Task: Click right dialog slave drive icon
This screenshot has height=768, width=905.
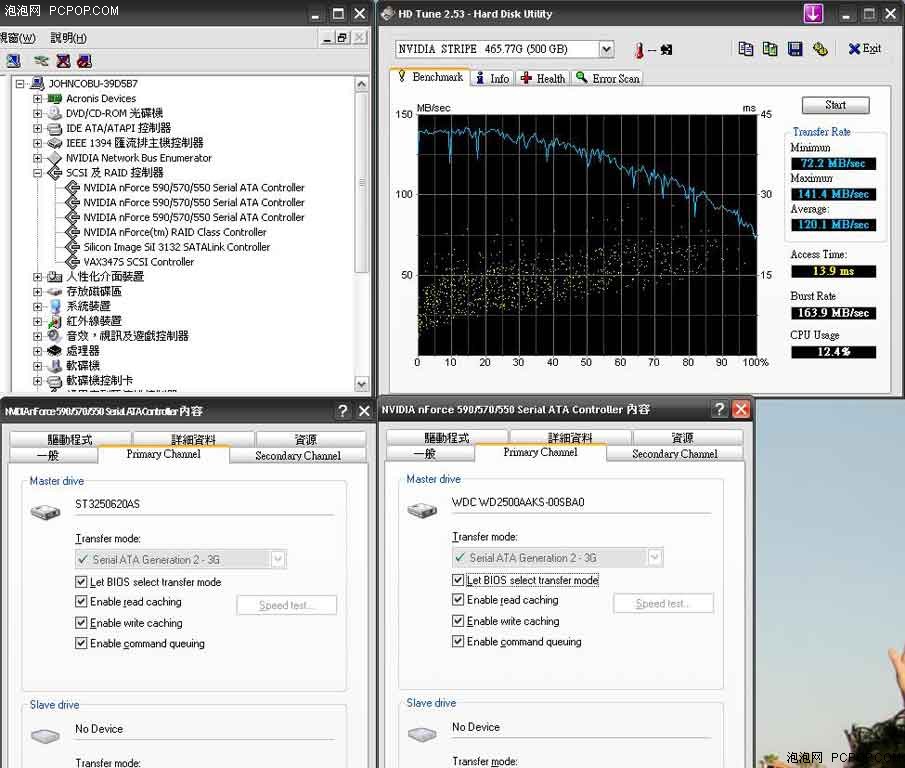Action: click(x=422, y=734)
